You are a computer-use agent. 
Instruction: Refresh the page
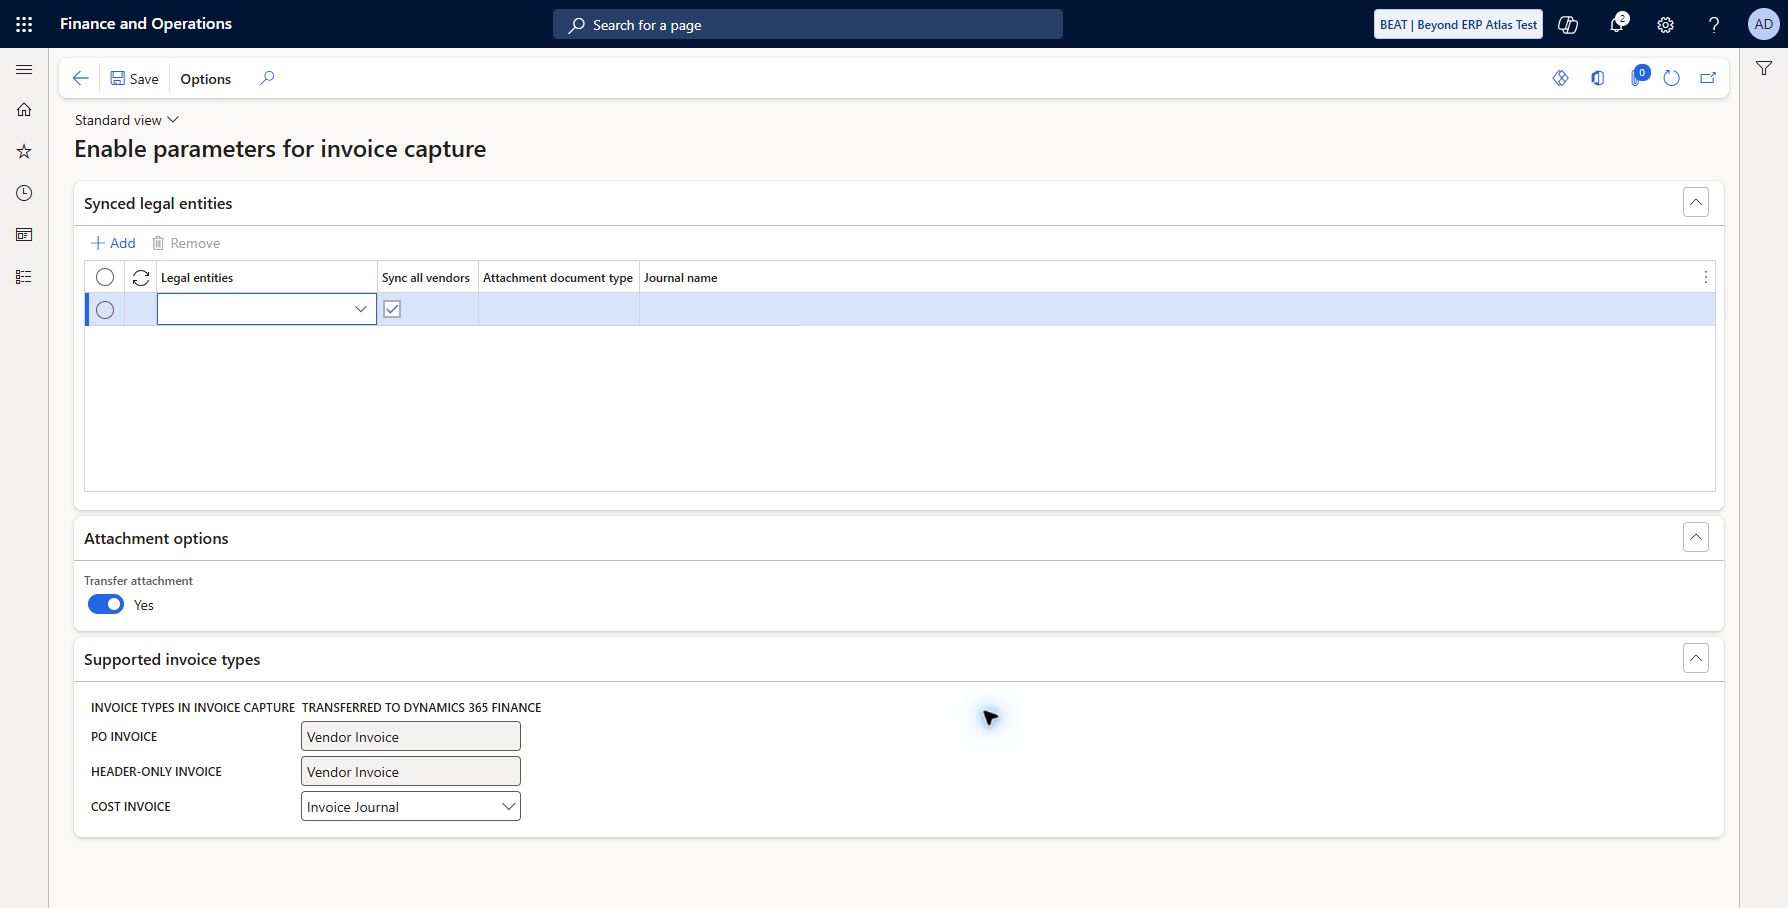coord(1672,78)
